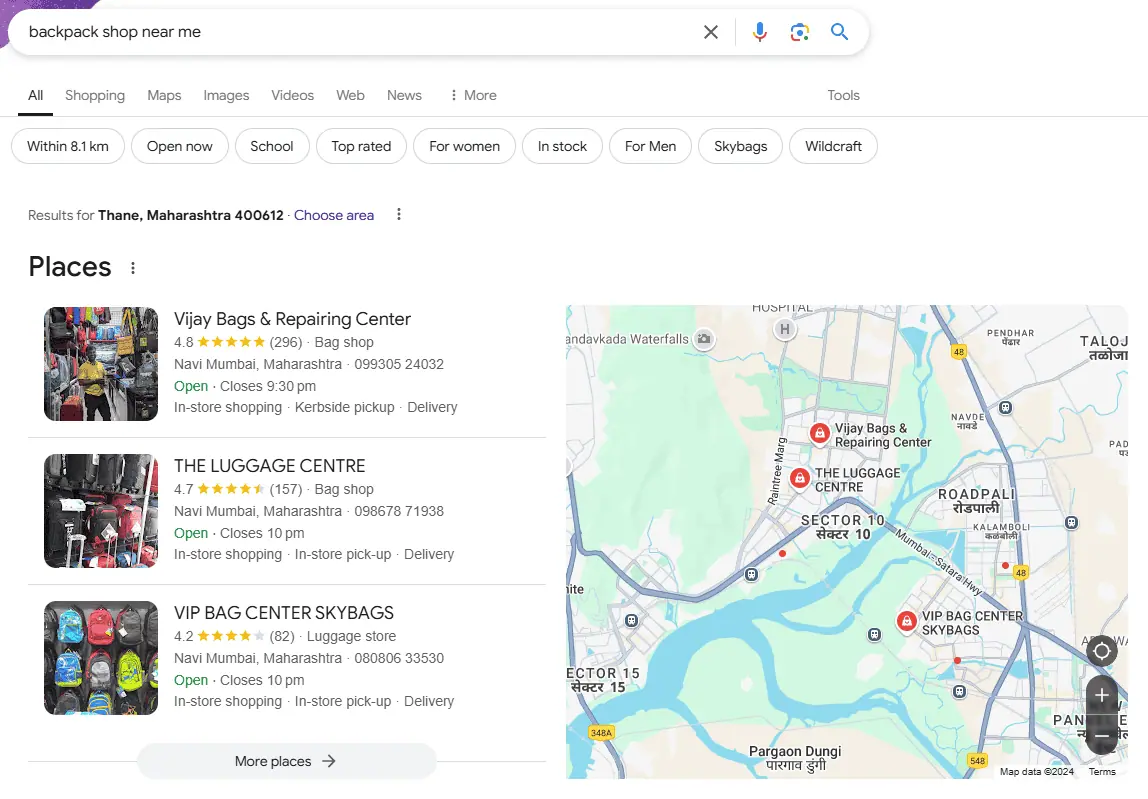Viewport: 1148px width, 799px height.
Task: Expand the More search categories menu
Action: coord(473,95)
